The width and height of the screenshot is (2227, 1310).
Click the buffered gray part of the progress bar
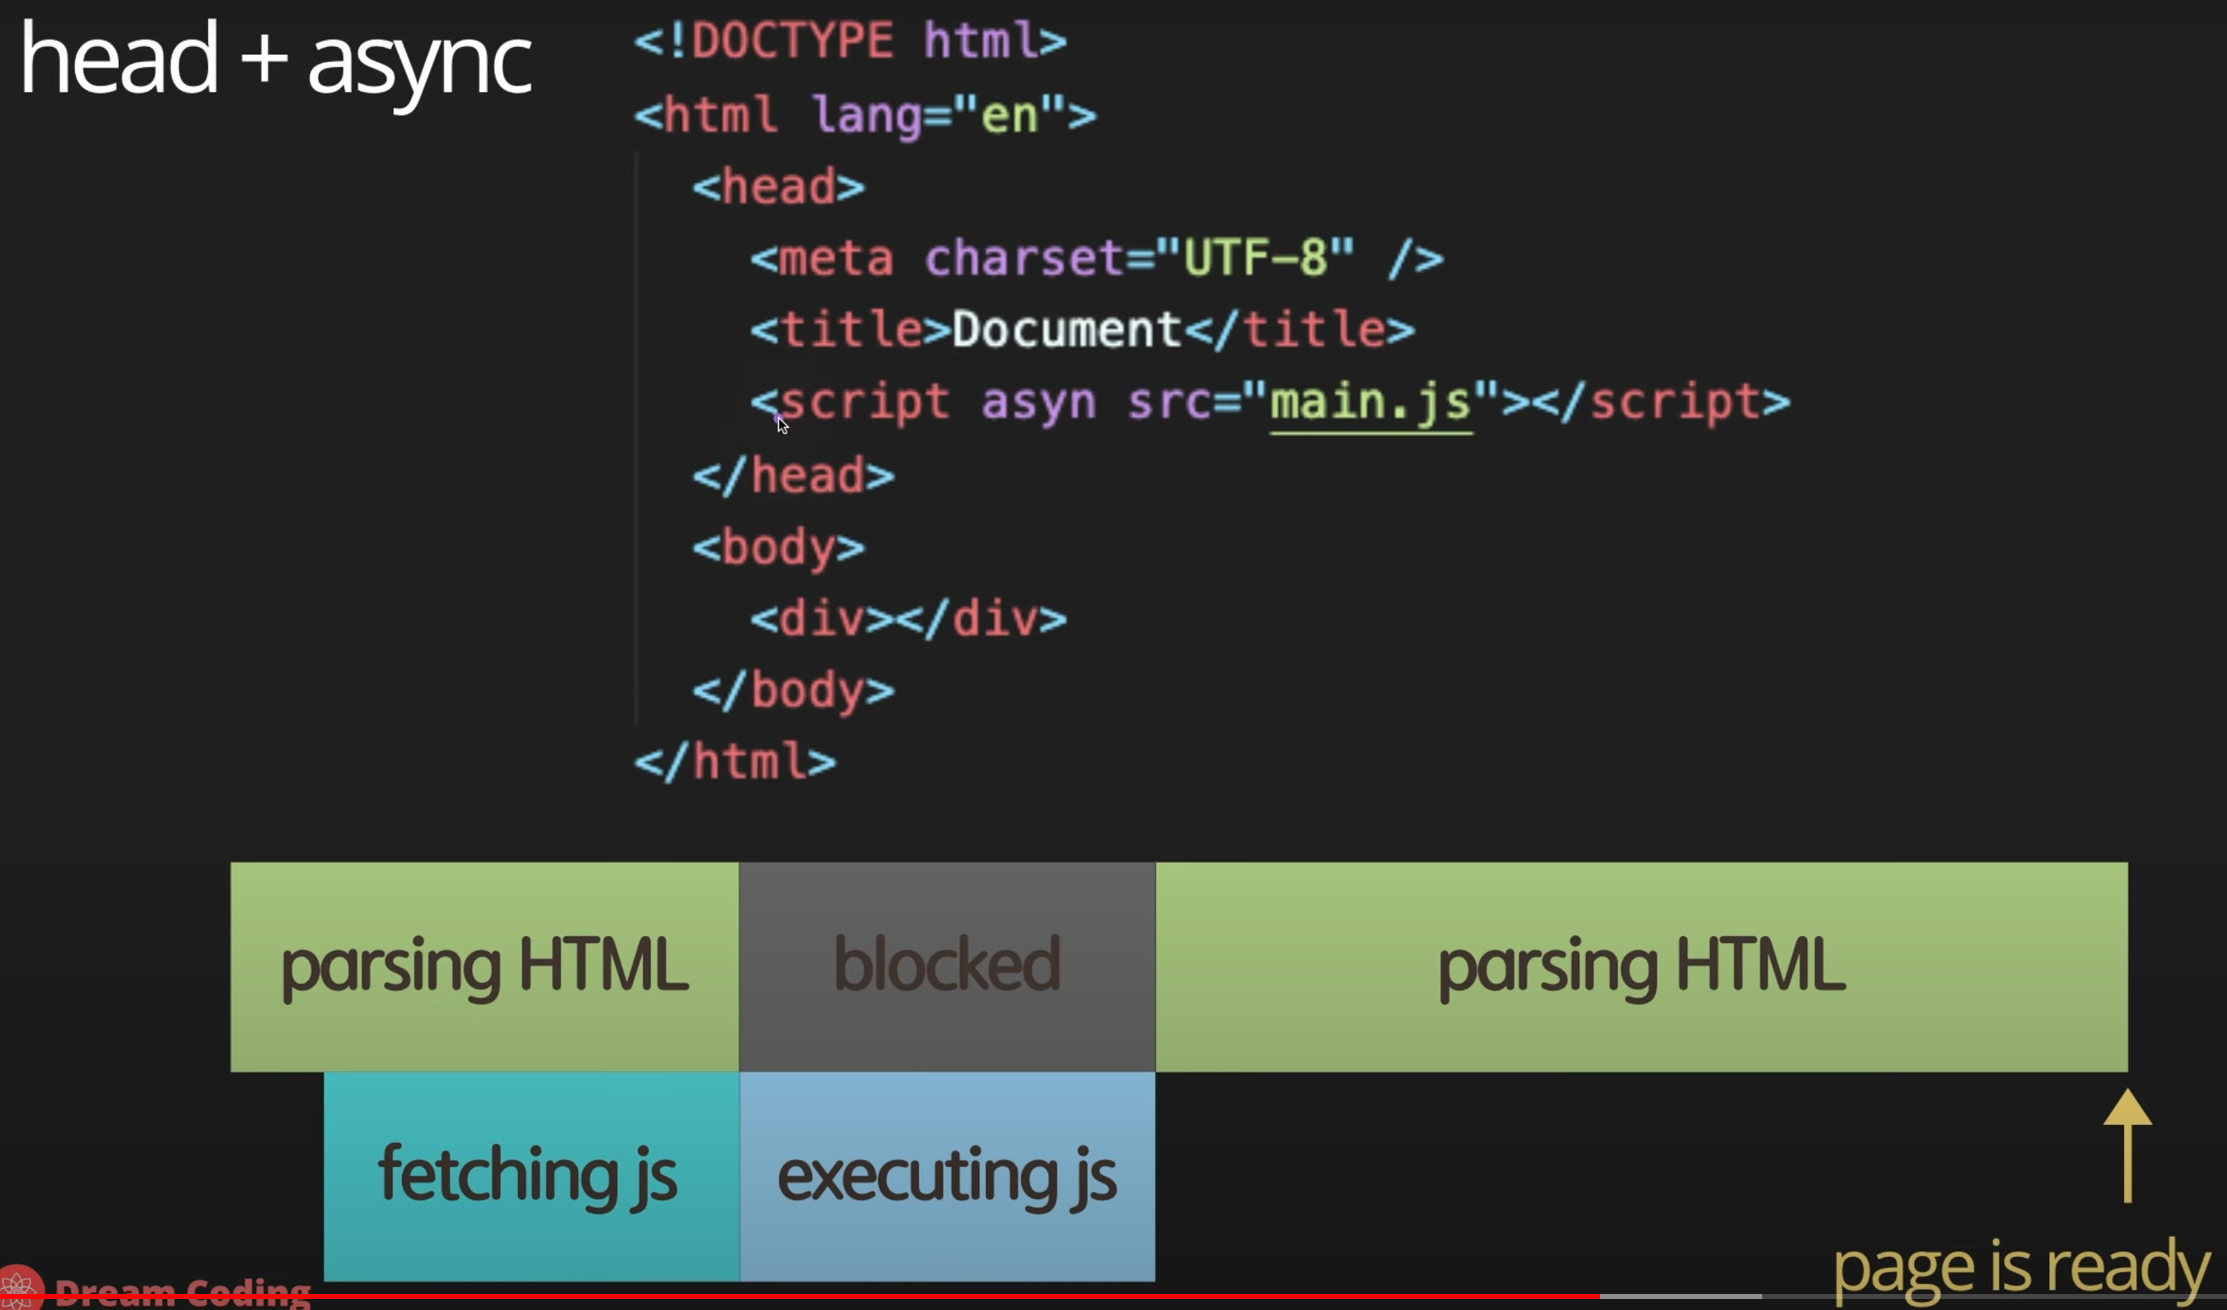click(x=1680, y=1297)
